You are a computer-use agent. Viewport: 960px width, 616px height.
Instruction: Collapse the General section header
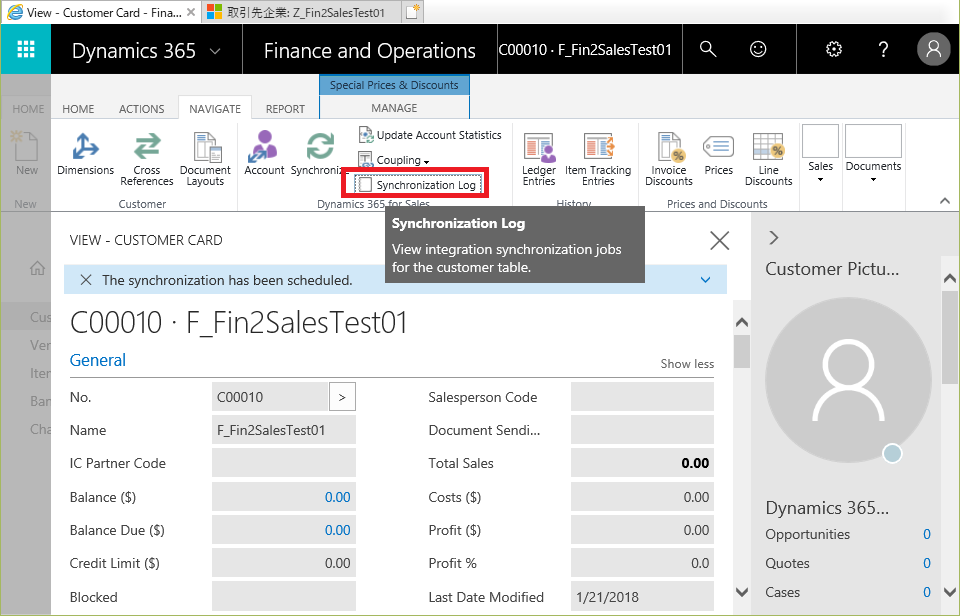[x=98, y=360]
